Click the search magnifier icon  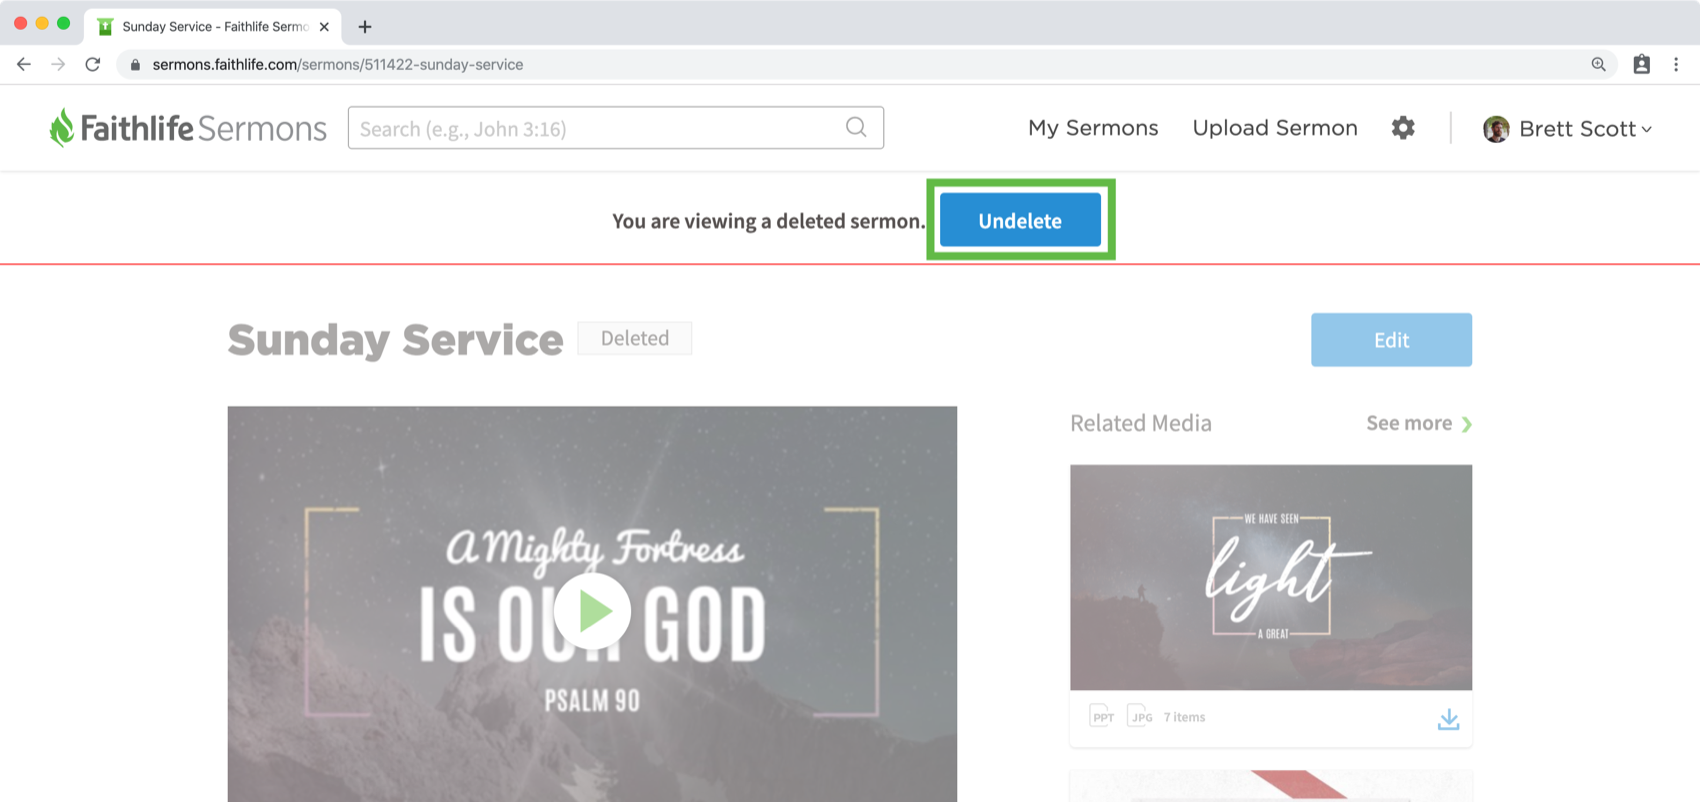pos(856,127)
